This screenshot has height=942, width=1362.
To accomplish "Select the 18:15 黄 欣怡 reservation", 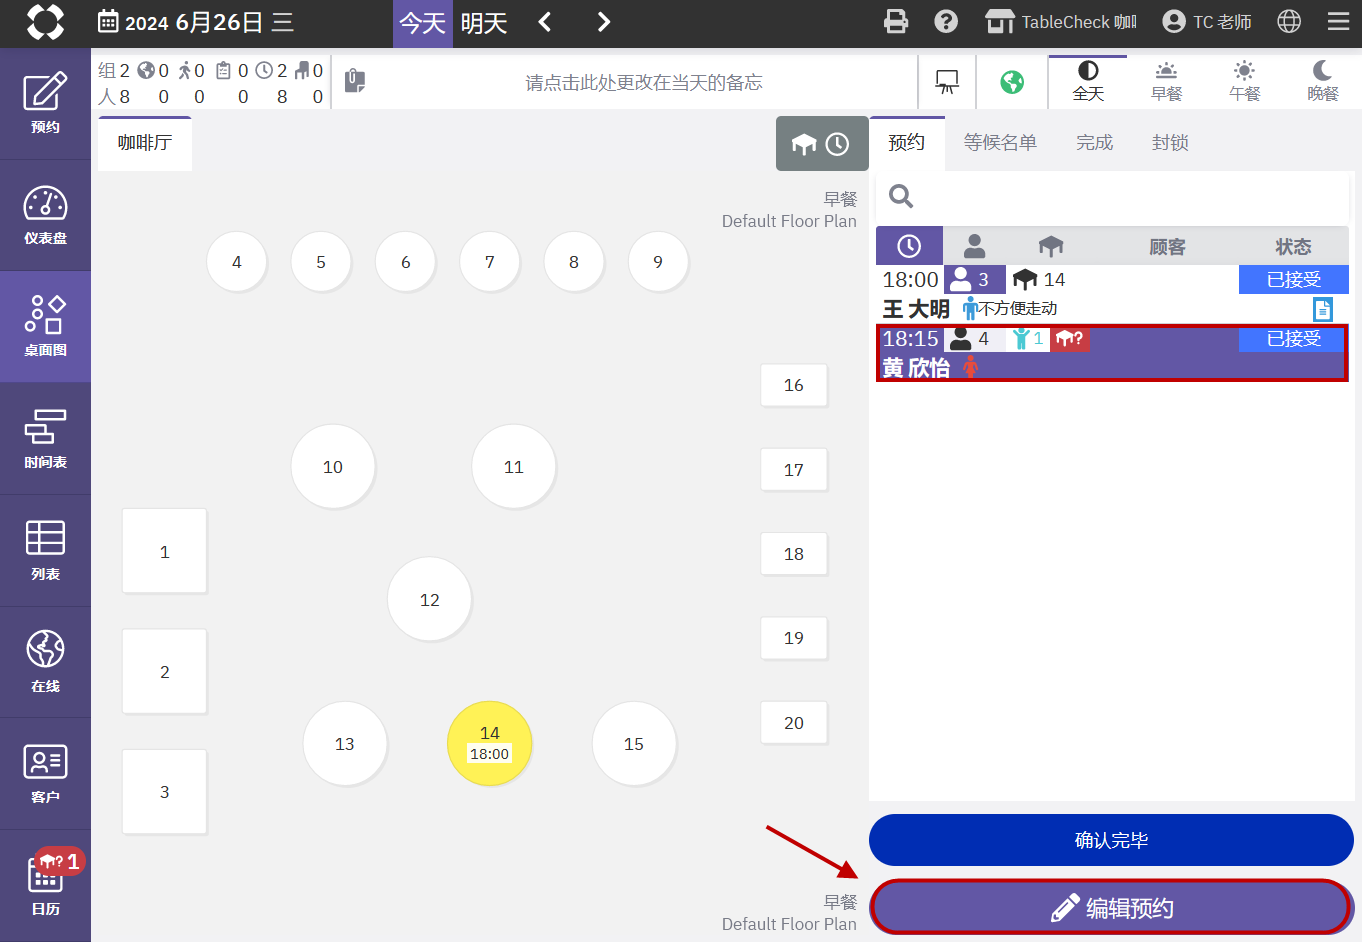I will (x=1112, y=353).
